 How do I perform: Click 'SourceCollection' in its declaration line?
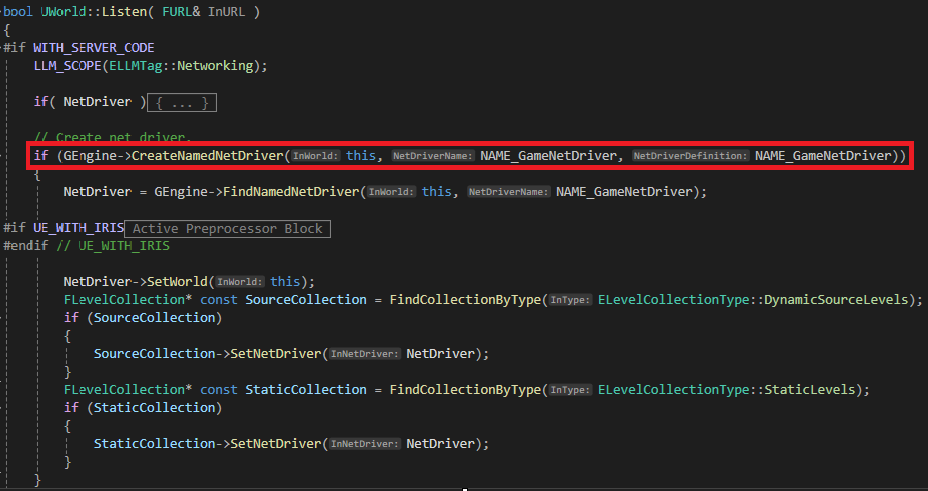[x=306, y=299]
